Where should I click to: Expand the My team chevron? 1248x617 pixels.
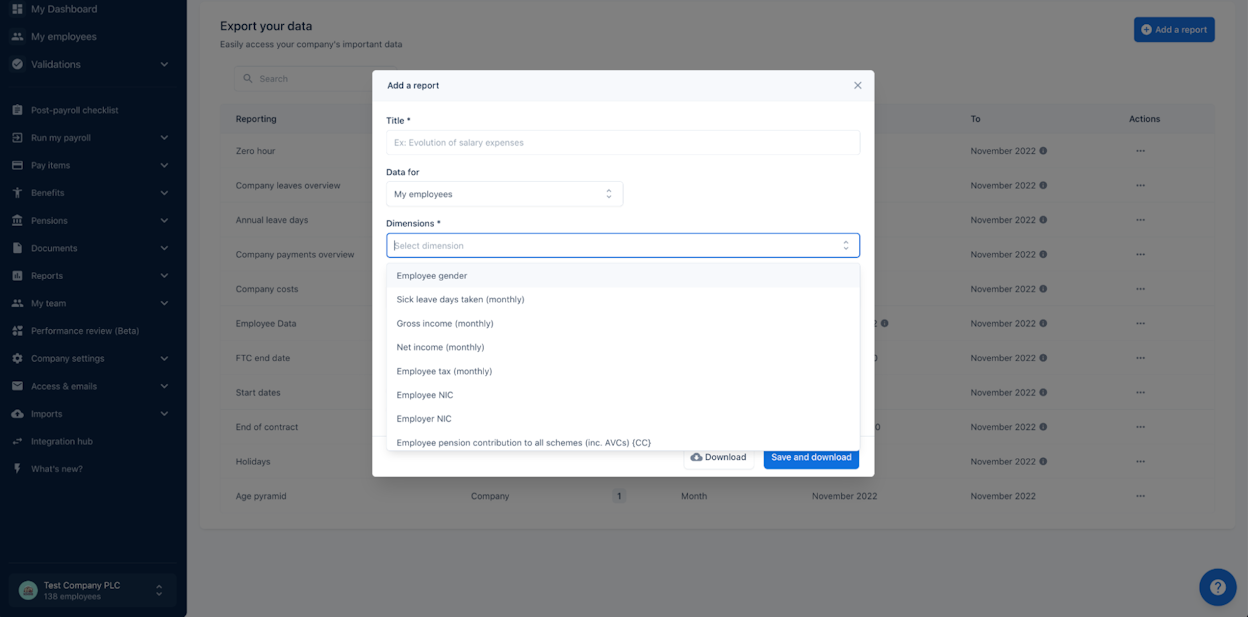(164, 303)
